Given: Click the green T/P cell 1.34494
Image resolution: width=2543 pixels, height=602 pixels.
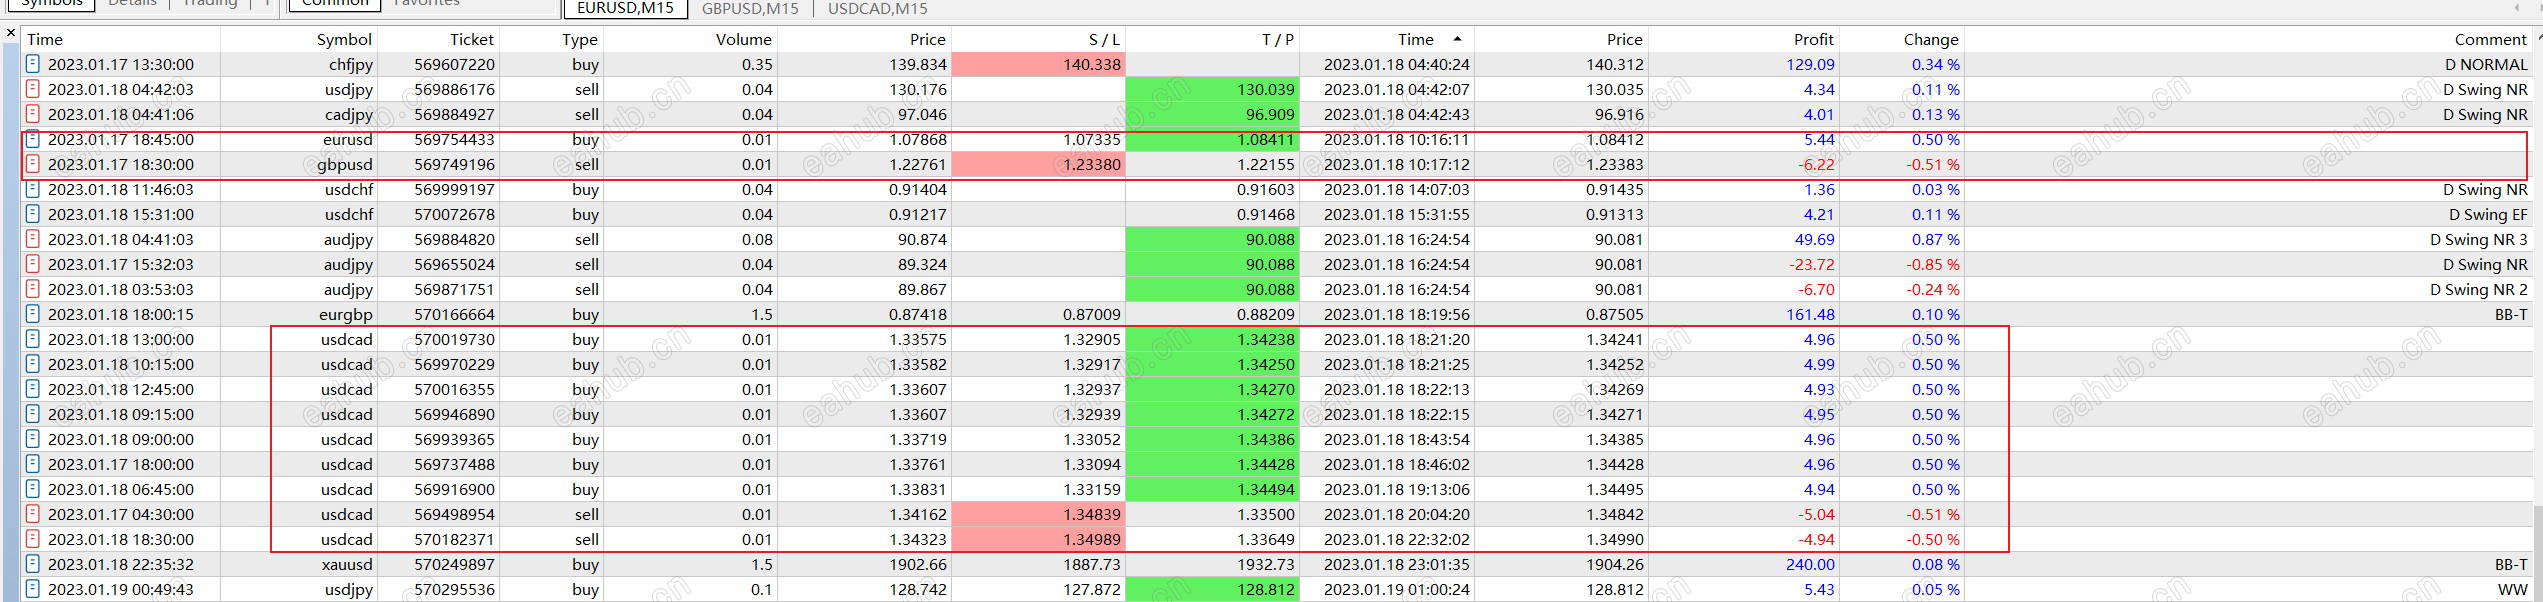Looking at the screenshot, I should tap(1212, 489).
